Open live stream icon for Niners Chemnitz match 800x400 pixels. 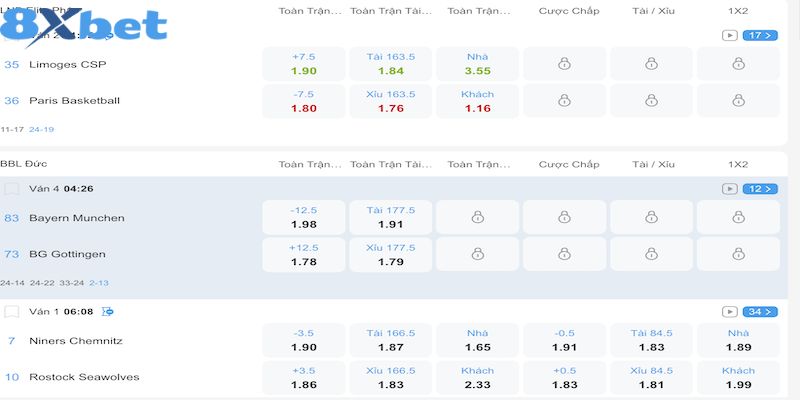730,312
